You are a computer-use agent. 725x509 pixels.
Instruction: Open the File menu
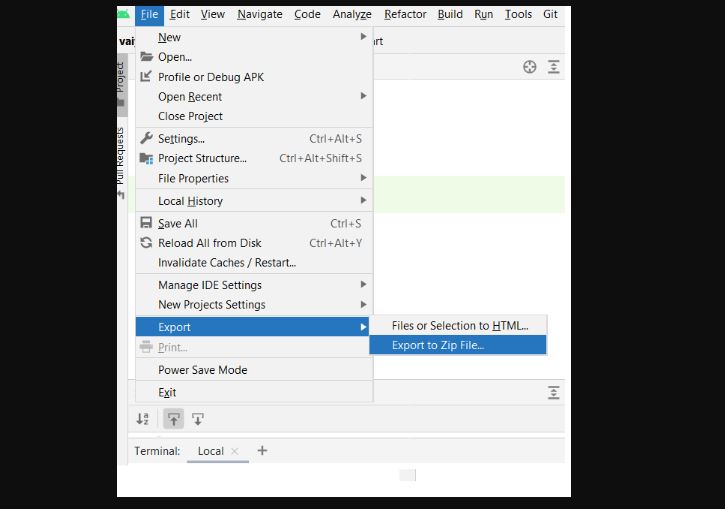coord(149,14)
